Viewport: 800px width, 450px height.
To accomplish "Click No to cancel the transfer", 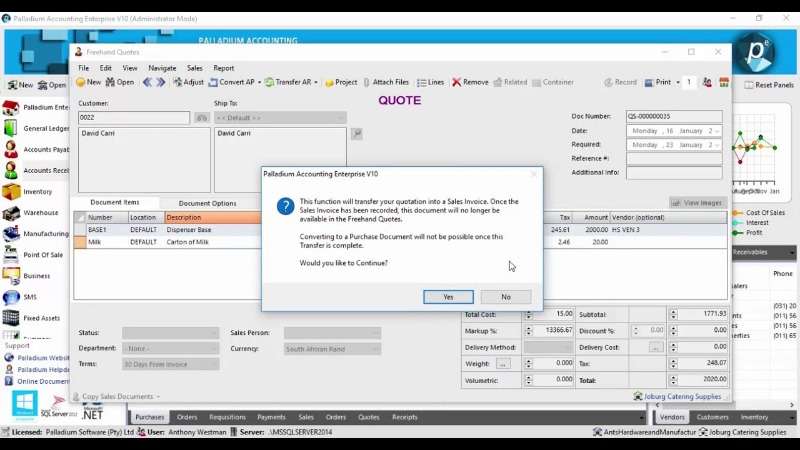I will pos(505,297).
